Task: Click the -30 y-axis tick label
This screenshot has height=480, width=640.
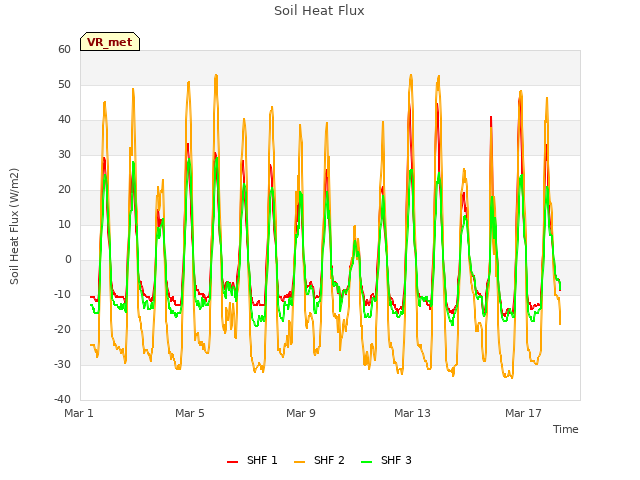Action: (x=62, y=364)
